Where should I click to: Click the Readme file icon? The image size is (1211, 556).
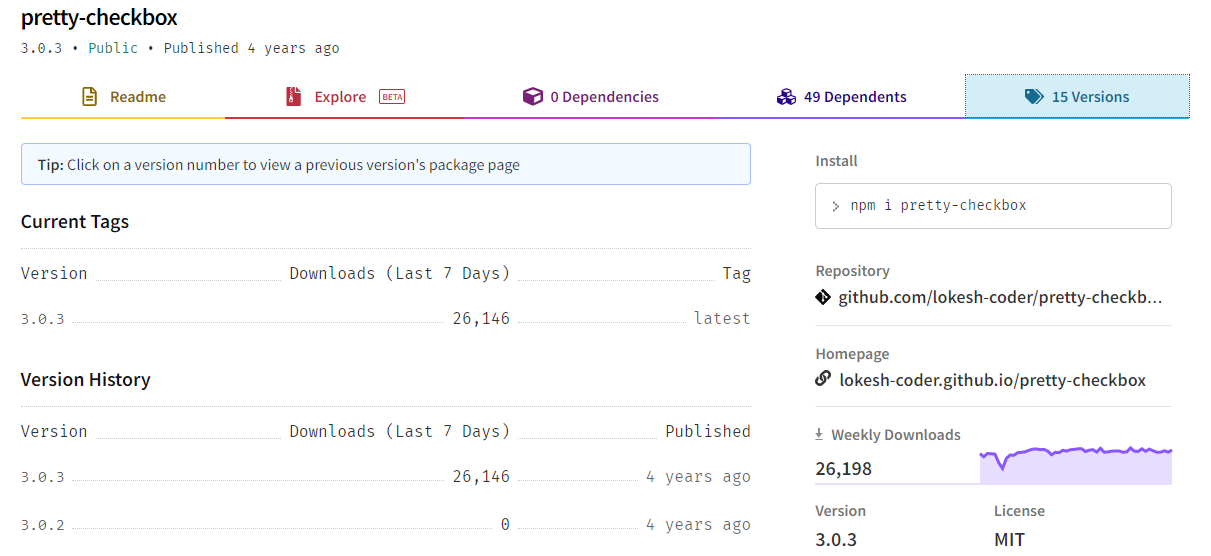90,97
